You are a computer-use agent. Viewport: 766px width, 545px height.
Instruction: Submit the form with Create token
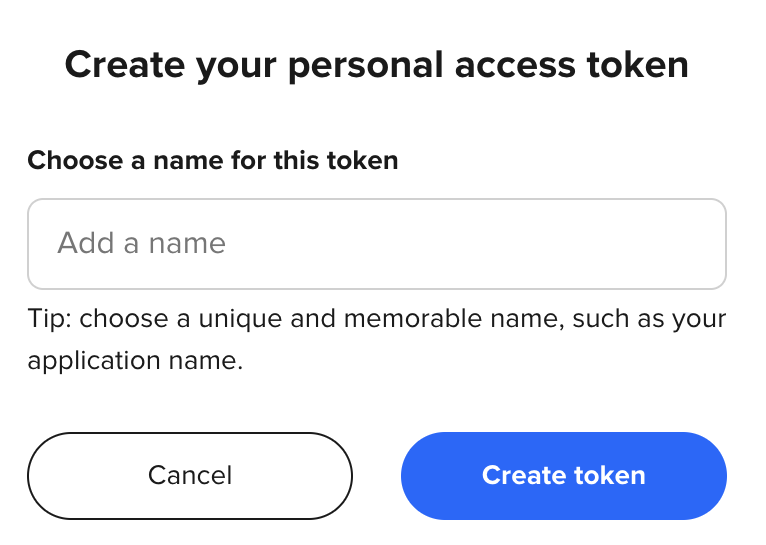[x=563, y=476]
